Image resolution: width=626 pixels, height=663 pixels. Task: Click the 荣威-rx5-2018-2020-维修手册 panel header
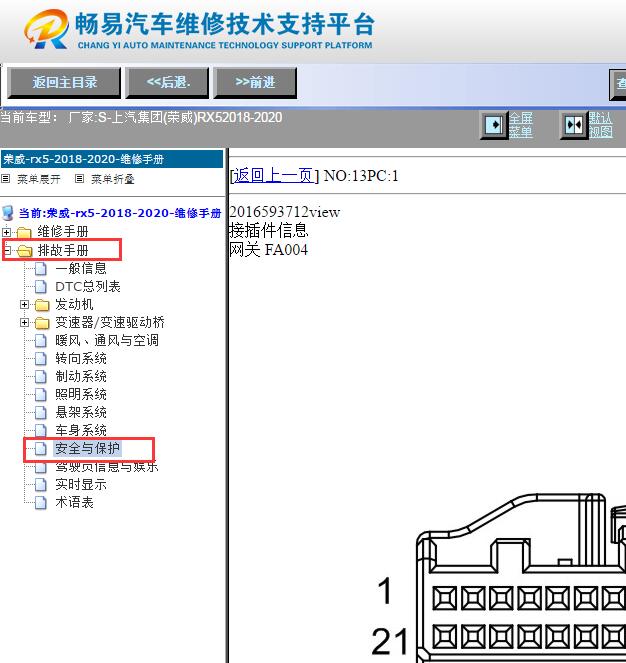[112, 159]
